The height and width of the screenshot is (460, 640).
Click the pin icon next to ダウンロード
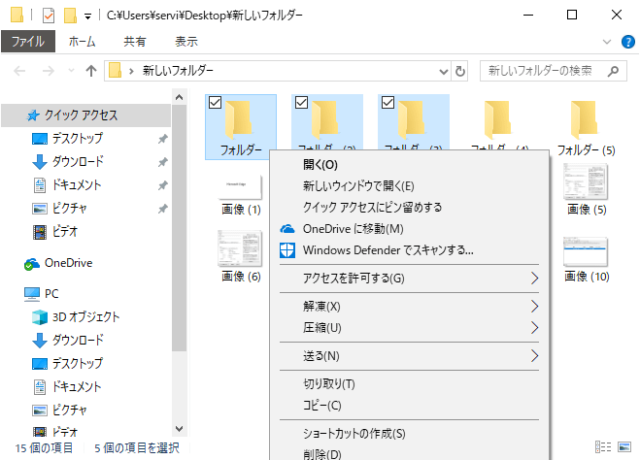point(162,162)
